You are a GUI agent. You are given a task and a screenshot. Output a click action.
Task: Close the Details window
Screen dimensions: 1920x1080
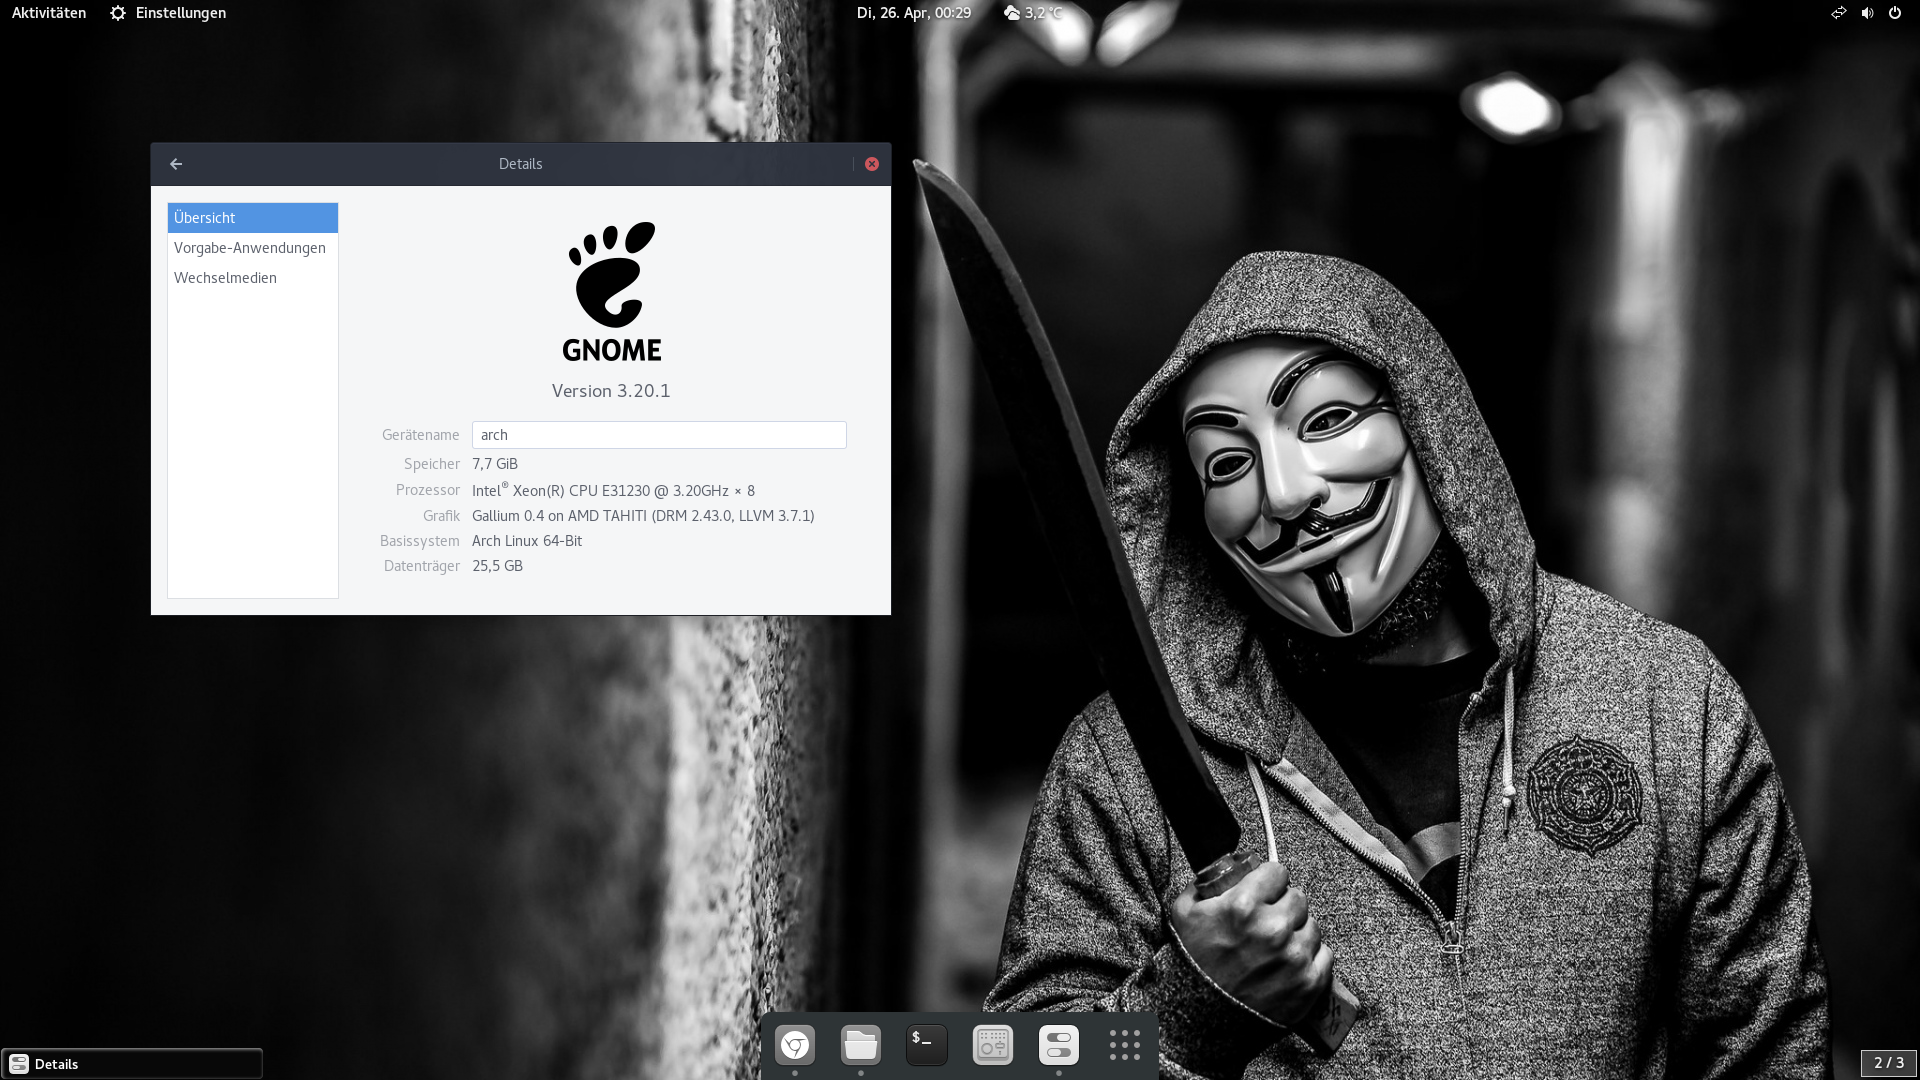click(872, 164)
